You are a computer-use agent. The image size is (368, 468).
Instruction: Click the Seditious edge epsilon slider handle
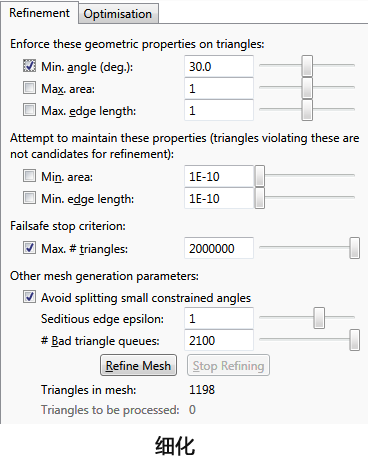pyautogui.click(x=319, y=318)
